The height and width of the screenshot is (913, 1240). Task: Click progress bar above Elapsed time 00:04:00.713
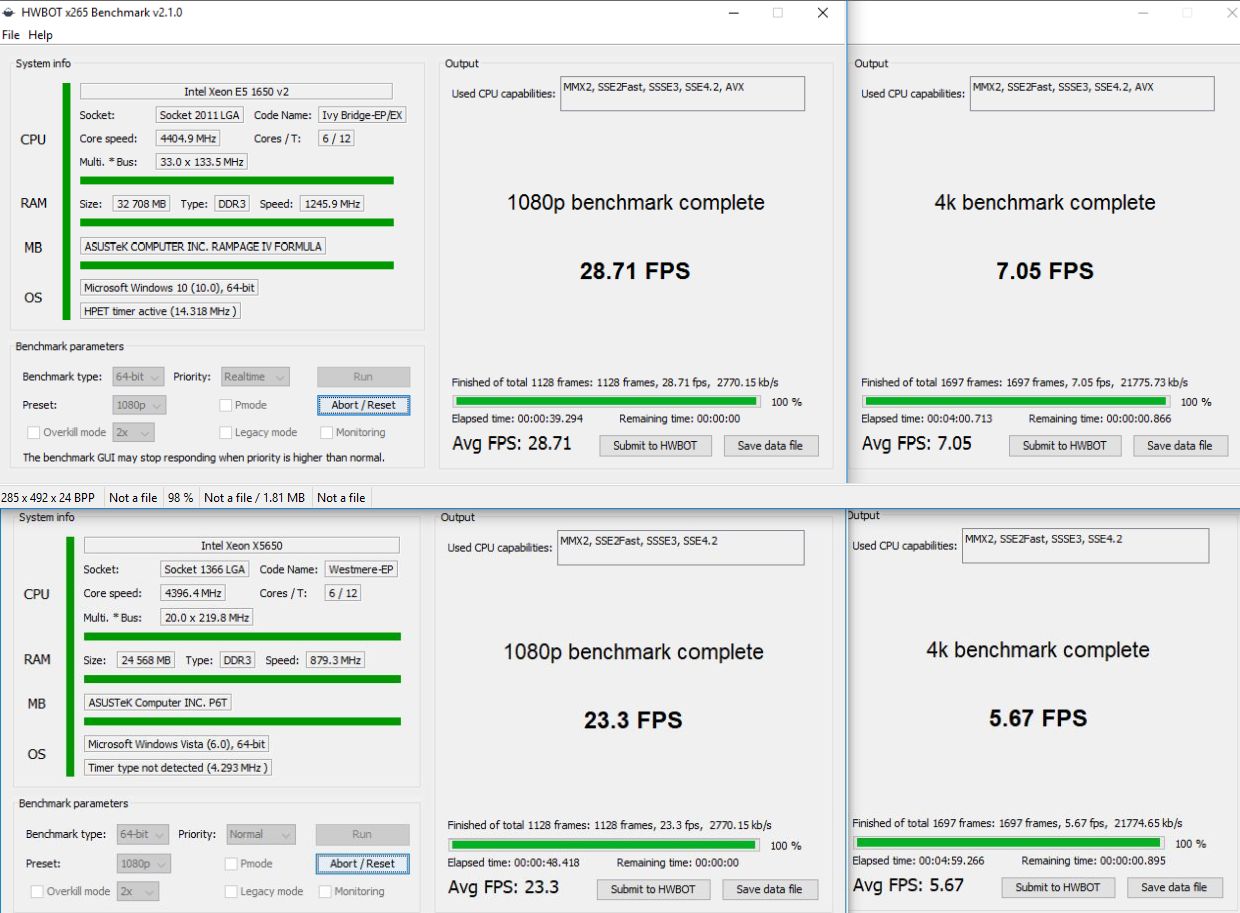pos(1015,401)
